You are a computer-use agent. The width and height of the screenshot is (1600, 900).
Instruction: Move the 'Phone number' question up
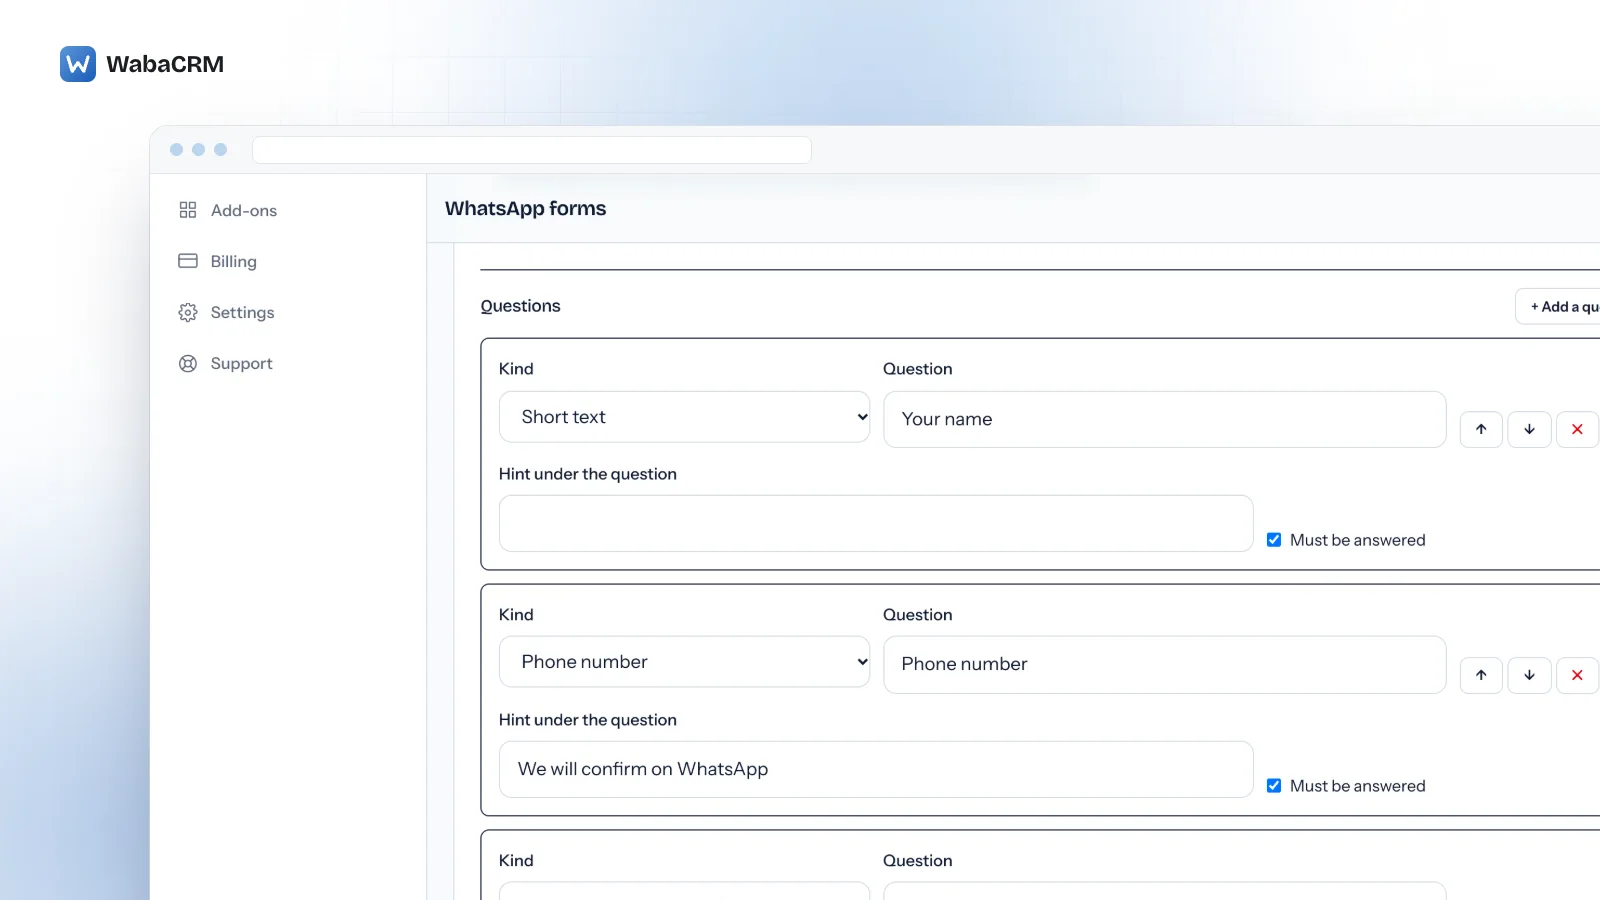point(1481,675)
